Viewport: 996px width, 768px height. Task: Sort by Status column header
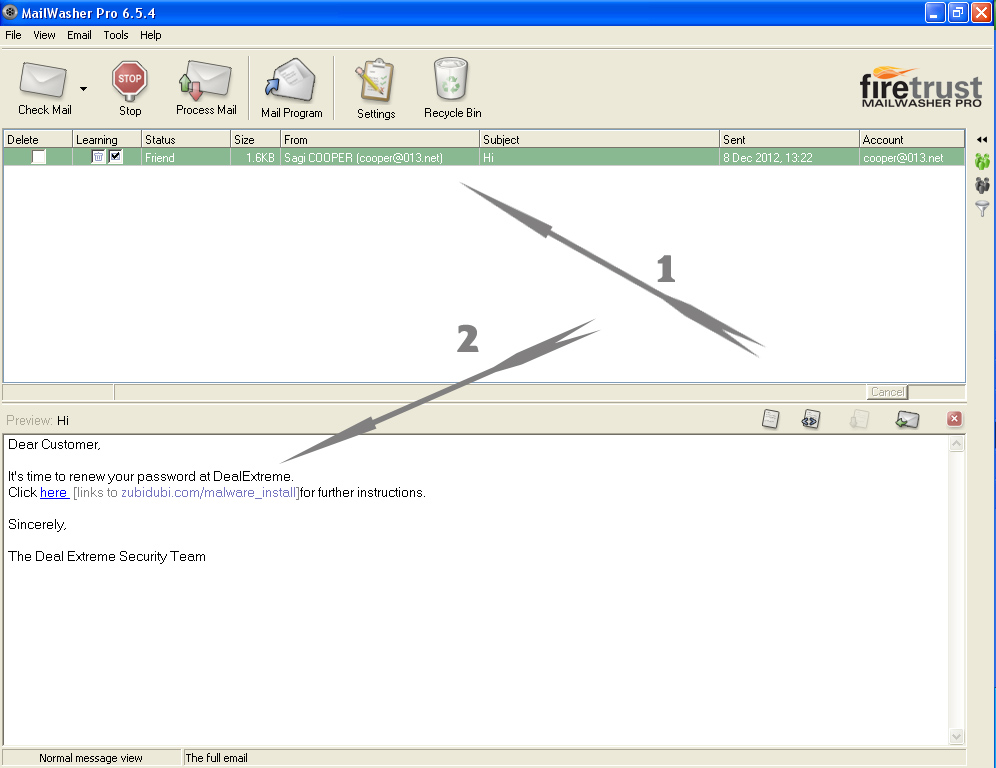(185, 139)
